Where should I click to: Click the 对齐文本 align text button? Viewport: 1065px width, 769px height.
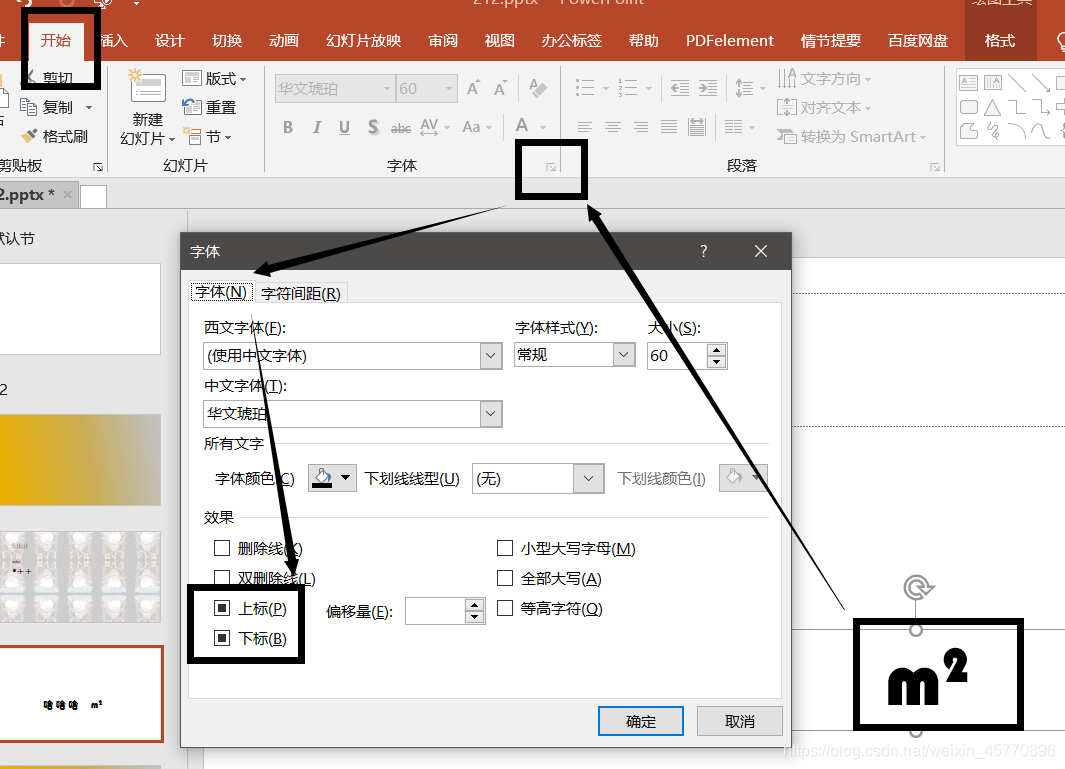824,107
